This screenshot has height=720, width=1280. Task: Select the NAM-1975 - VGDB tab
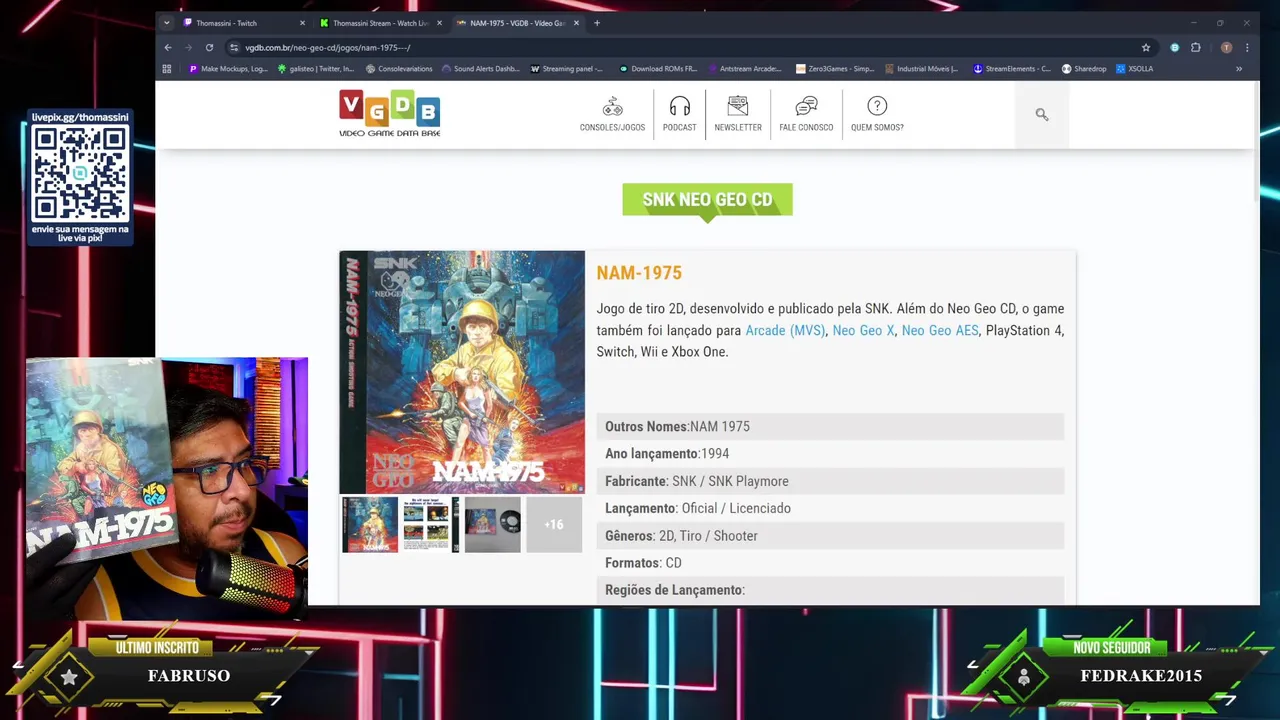pyautogui.click(x=518, y=23)
